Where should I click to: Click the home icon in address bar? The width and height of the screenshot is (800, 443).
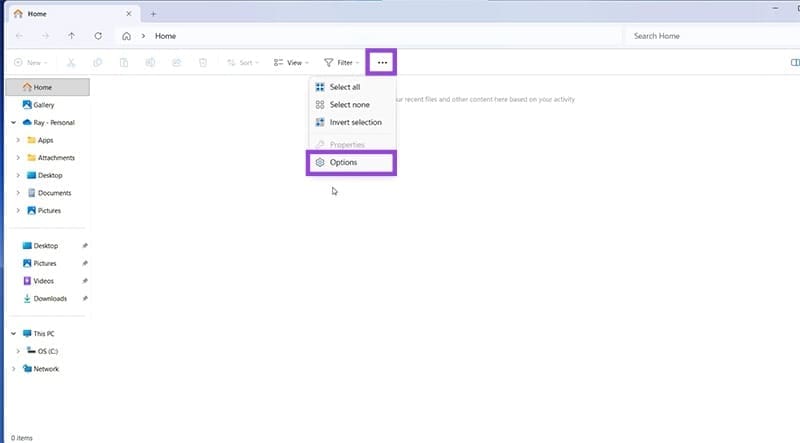click(x=126, y=36)
